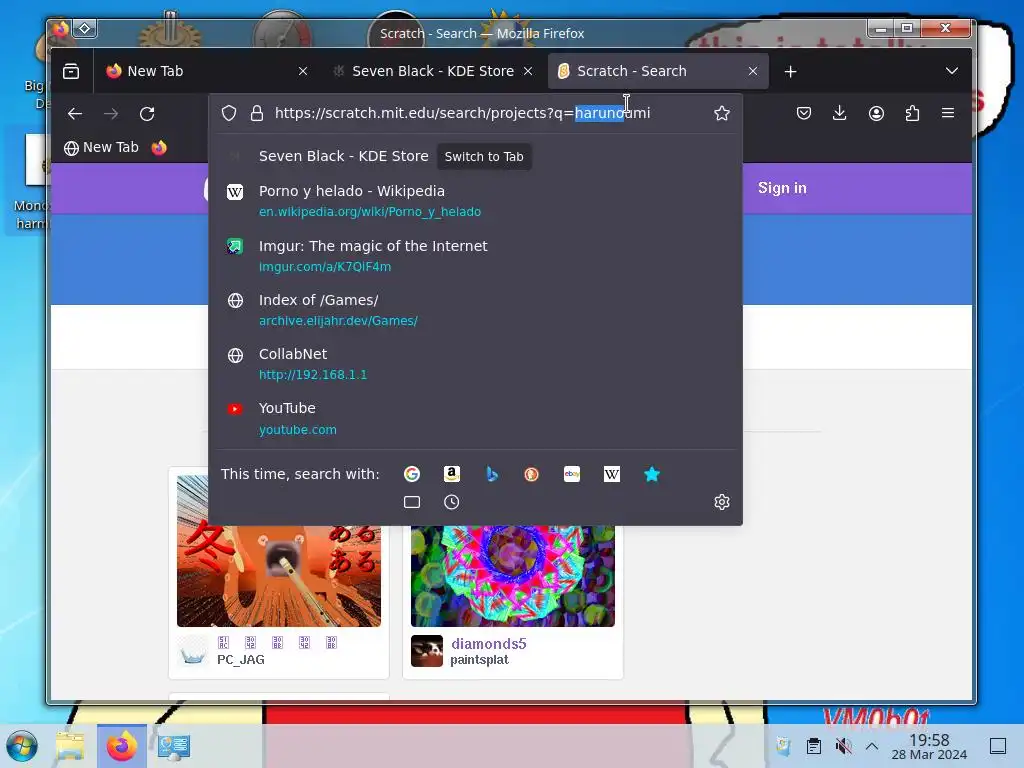1024x768 pixels.
Task: Open the Firefox View icon
Action: tap(71, 71)
